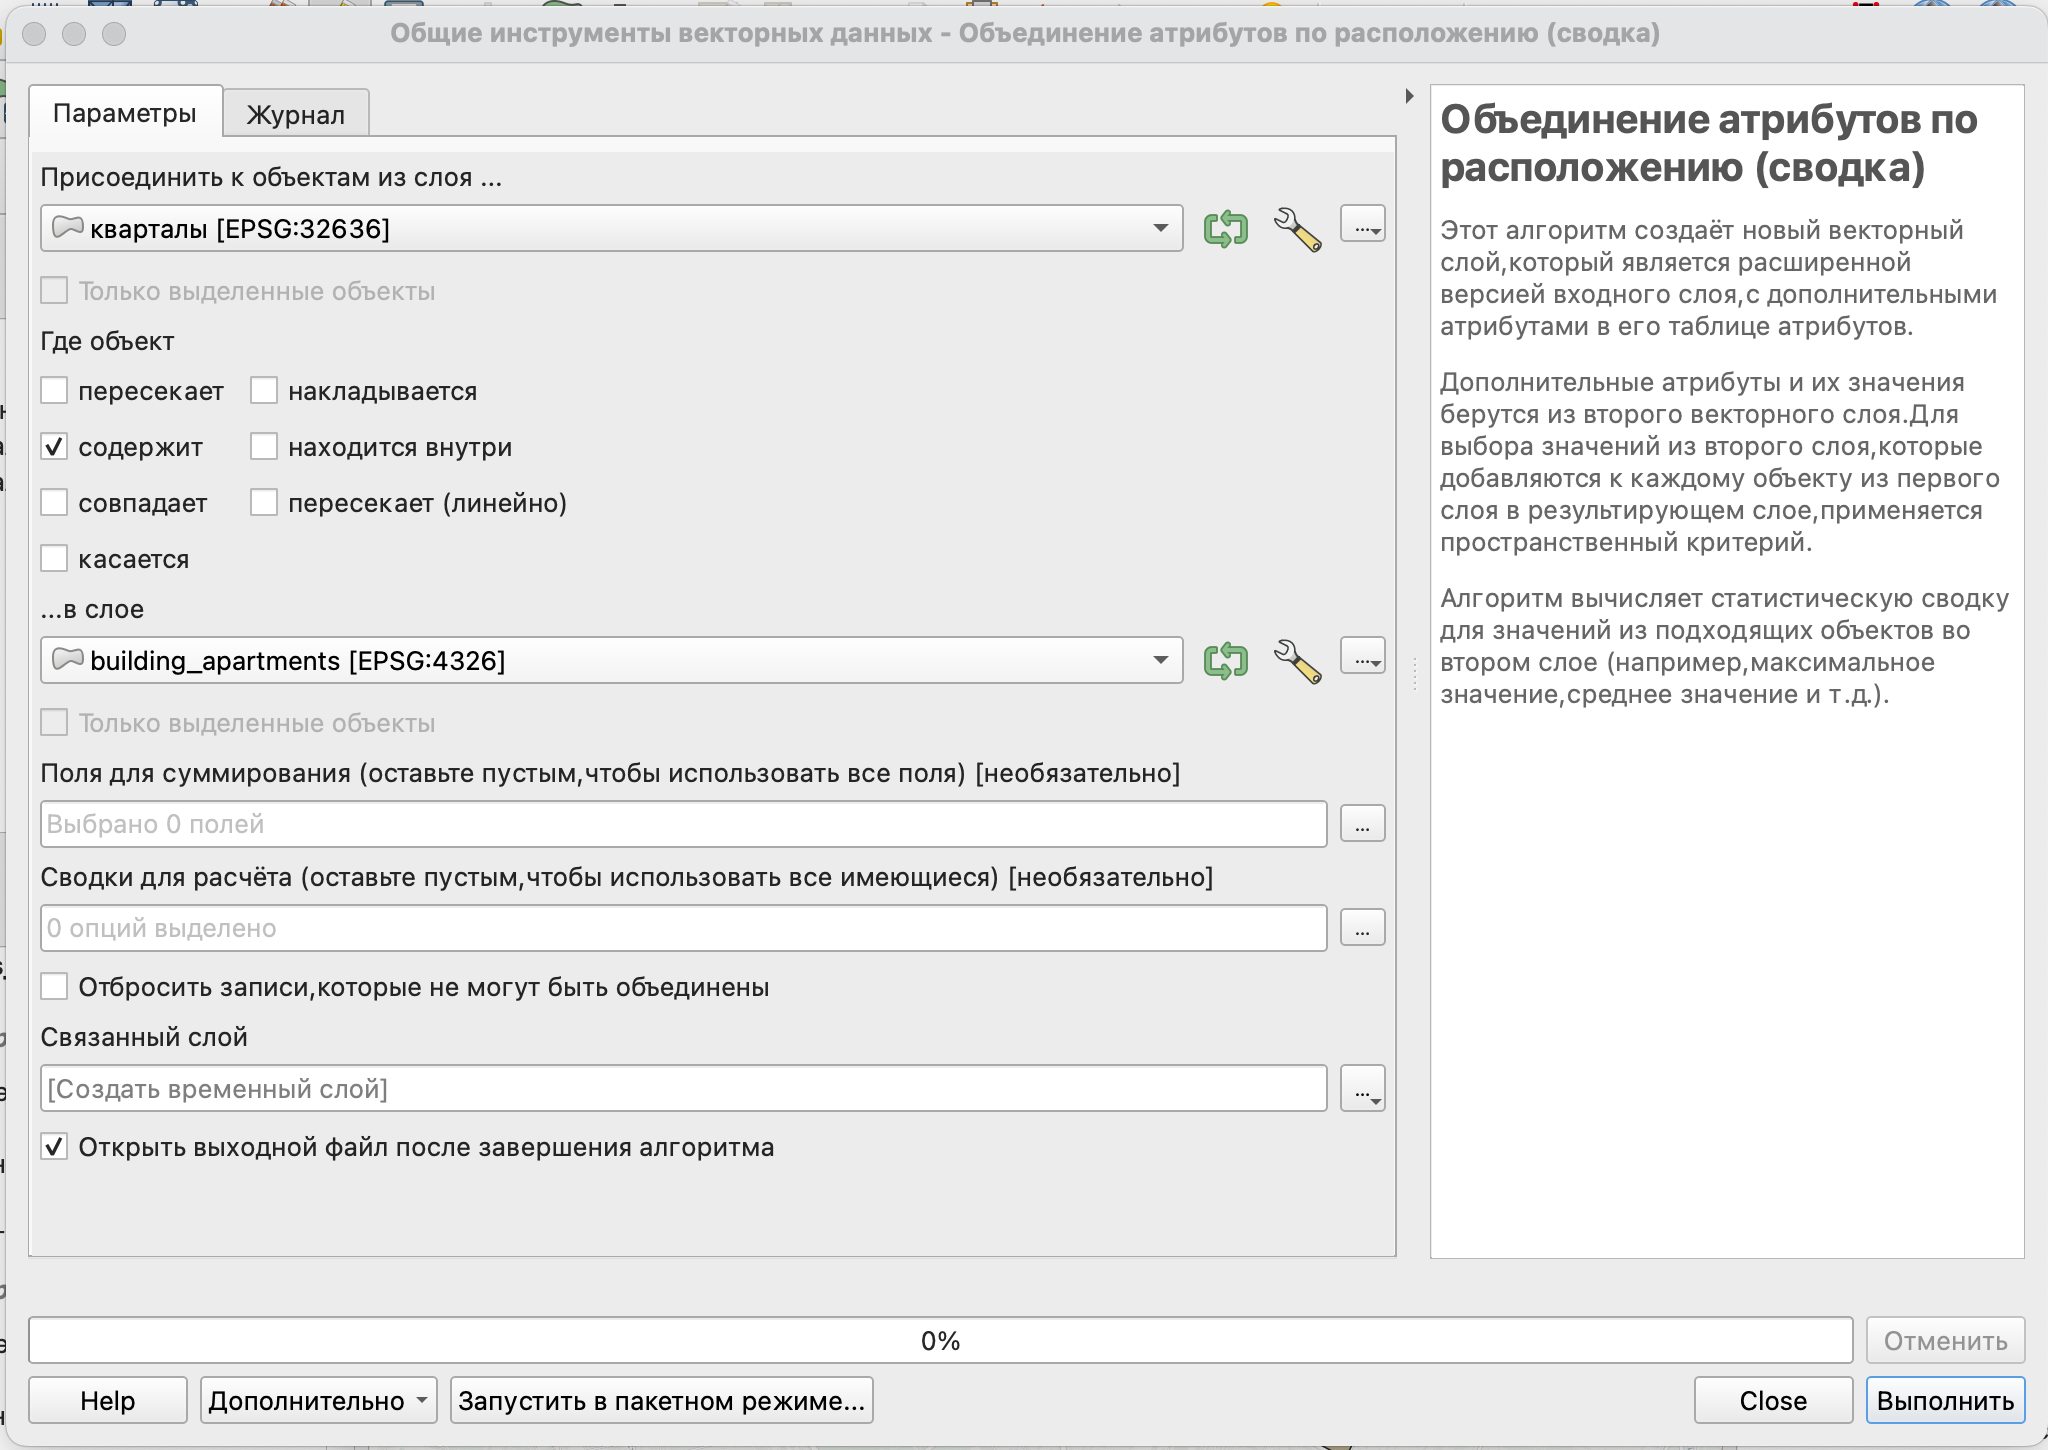
Task: Browse file button next to building_apartments layer
Action: [1362, 657]
